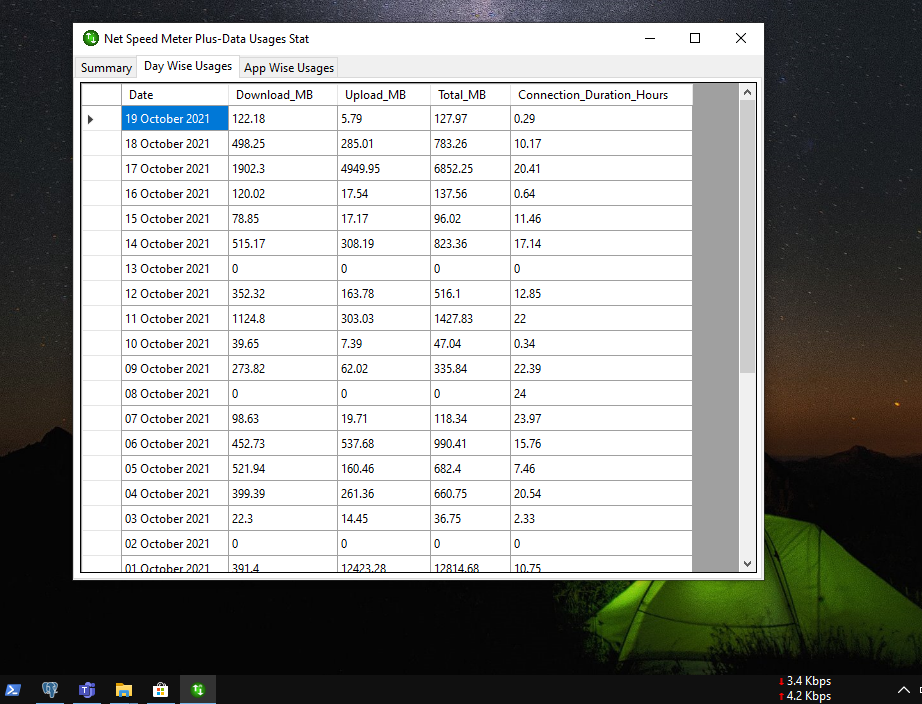Click the 3.4 Kbps tray speed indicator
This screenshot has height=704, width=922.
pyautogui.click(x=804, y=681)
